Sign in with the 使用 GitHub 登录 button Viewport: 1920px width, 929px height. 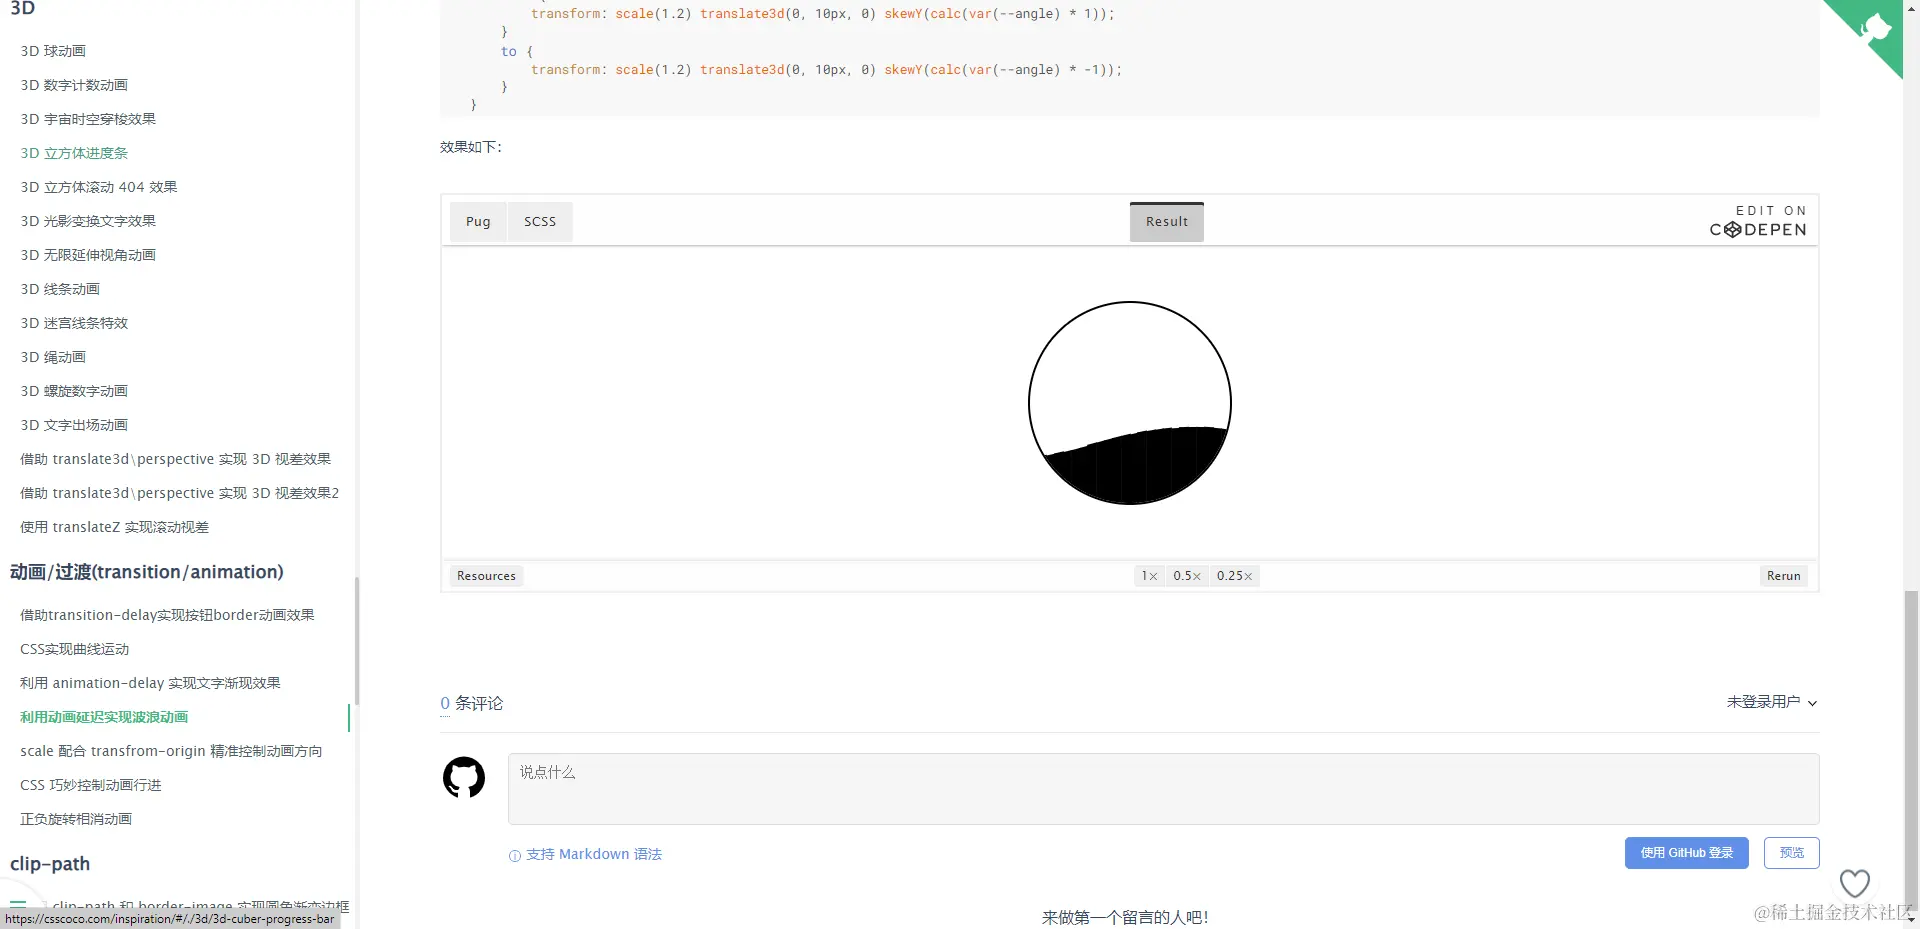click(1686, 853)
